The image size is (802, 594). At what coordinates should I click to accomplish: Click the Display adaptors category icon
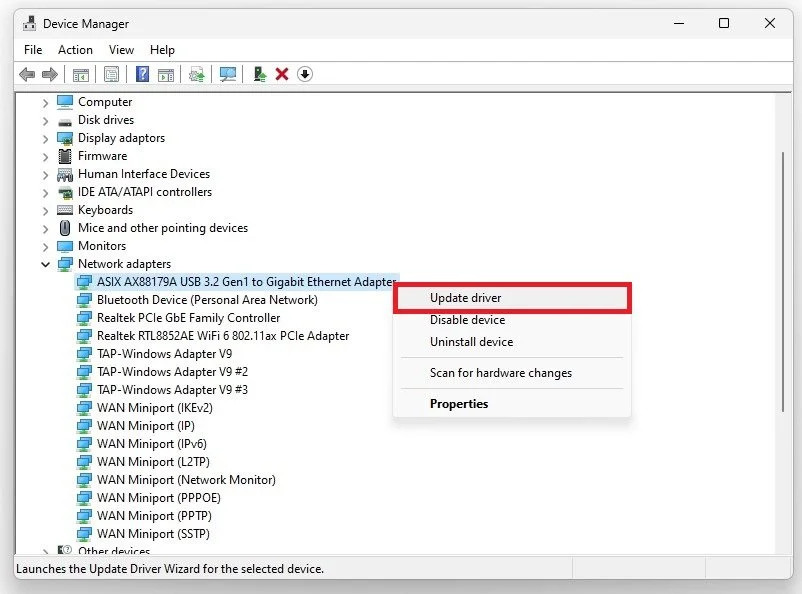(x=65, y=138)
